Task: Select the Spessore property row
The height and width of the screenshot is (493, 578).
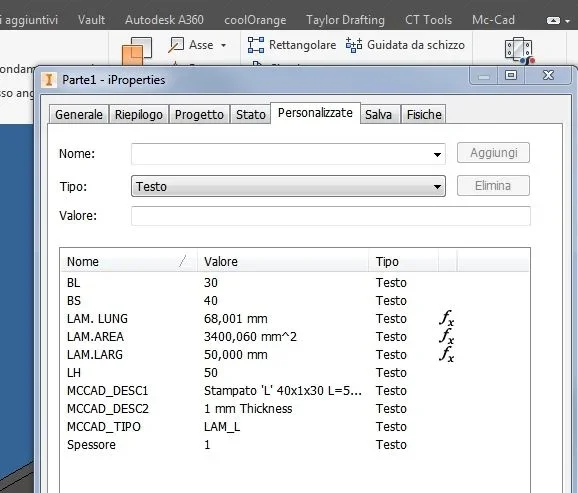Action: 295,445
